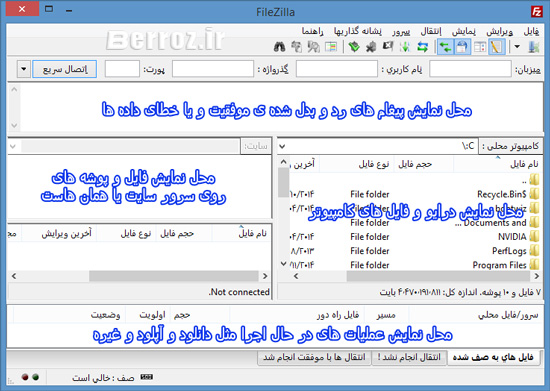This screenshot has width=550, height=391.
Task: Toggle synchronized browsing icon
Action: point(296,47)
